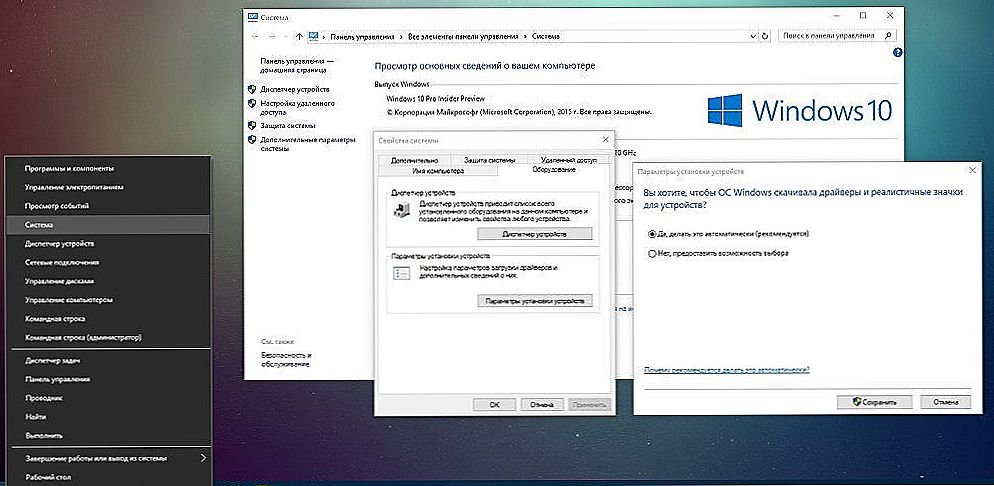Choose 'Программы и компоненты' from context menu
This screenshot has width=994, height=486.
pyautogui.click(x=107, y=169)
